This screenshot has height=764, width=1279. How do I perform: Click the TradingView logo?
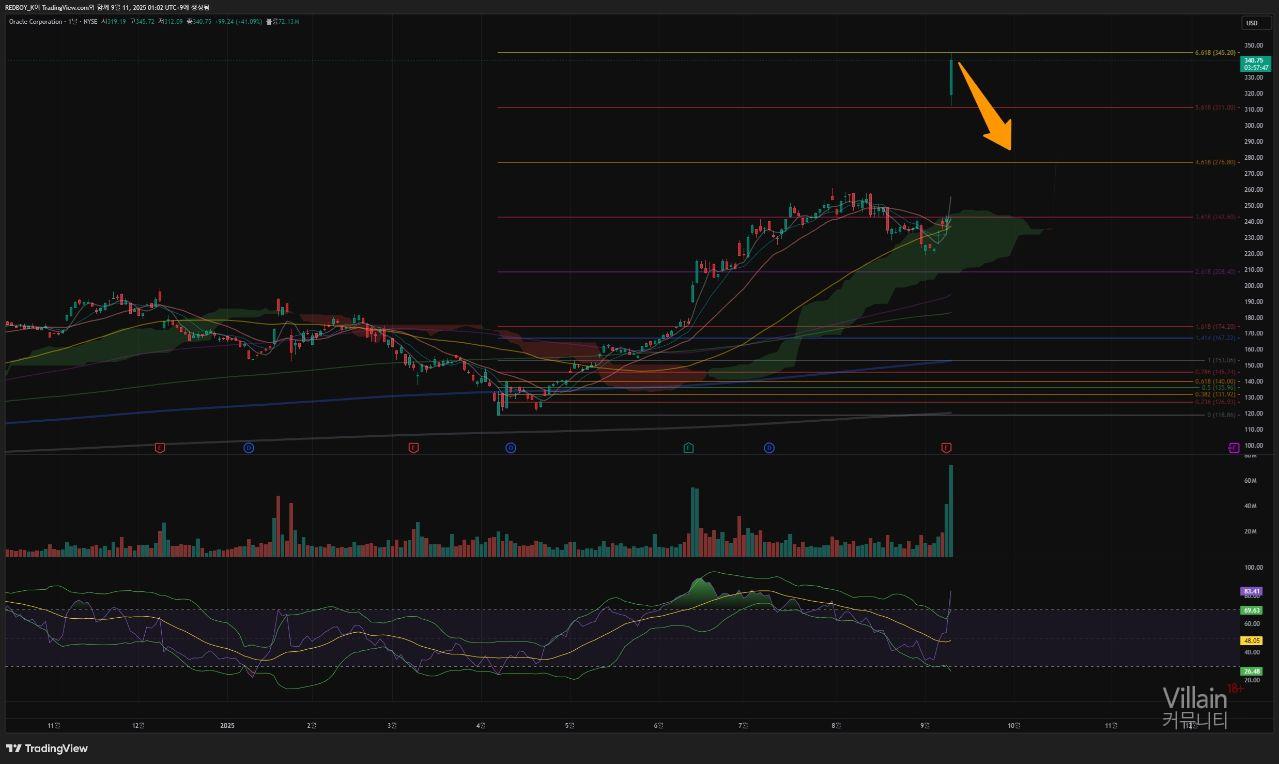(47, 748)
